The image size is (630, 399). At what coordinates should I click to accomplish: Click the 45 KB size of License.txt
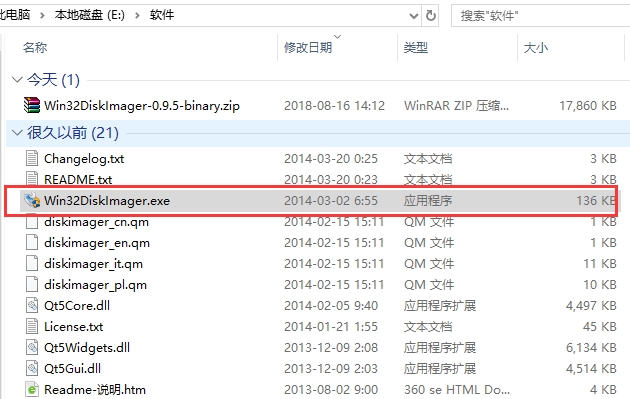click(599, 326)
